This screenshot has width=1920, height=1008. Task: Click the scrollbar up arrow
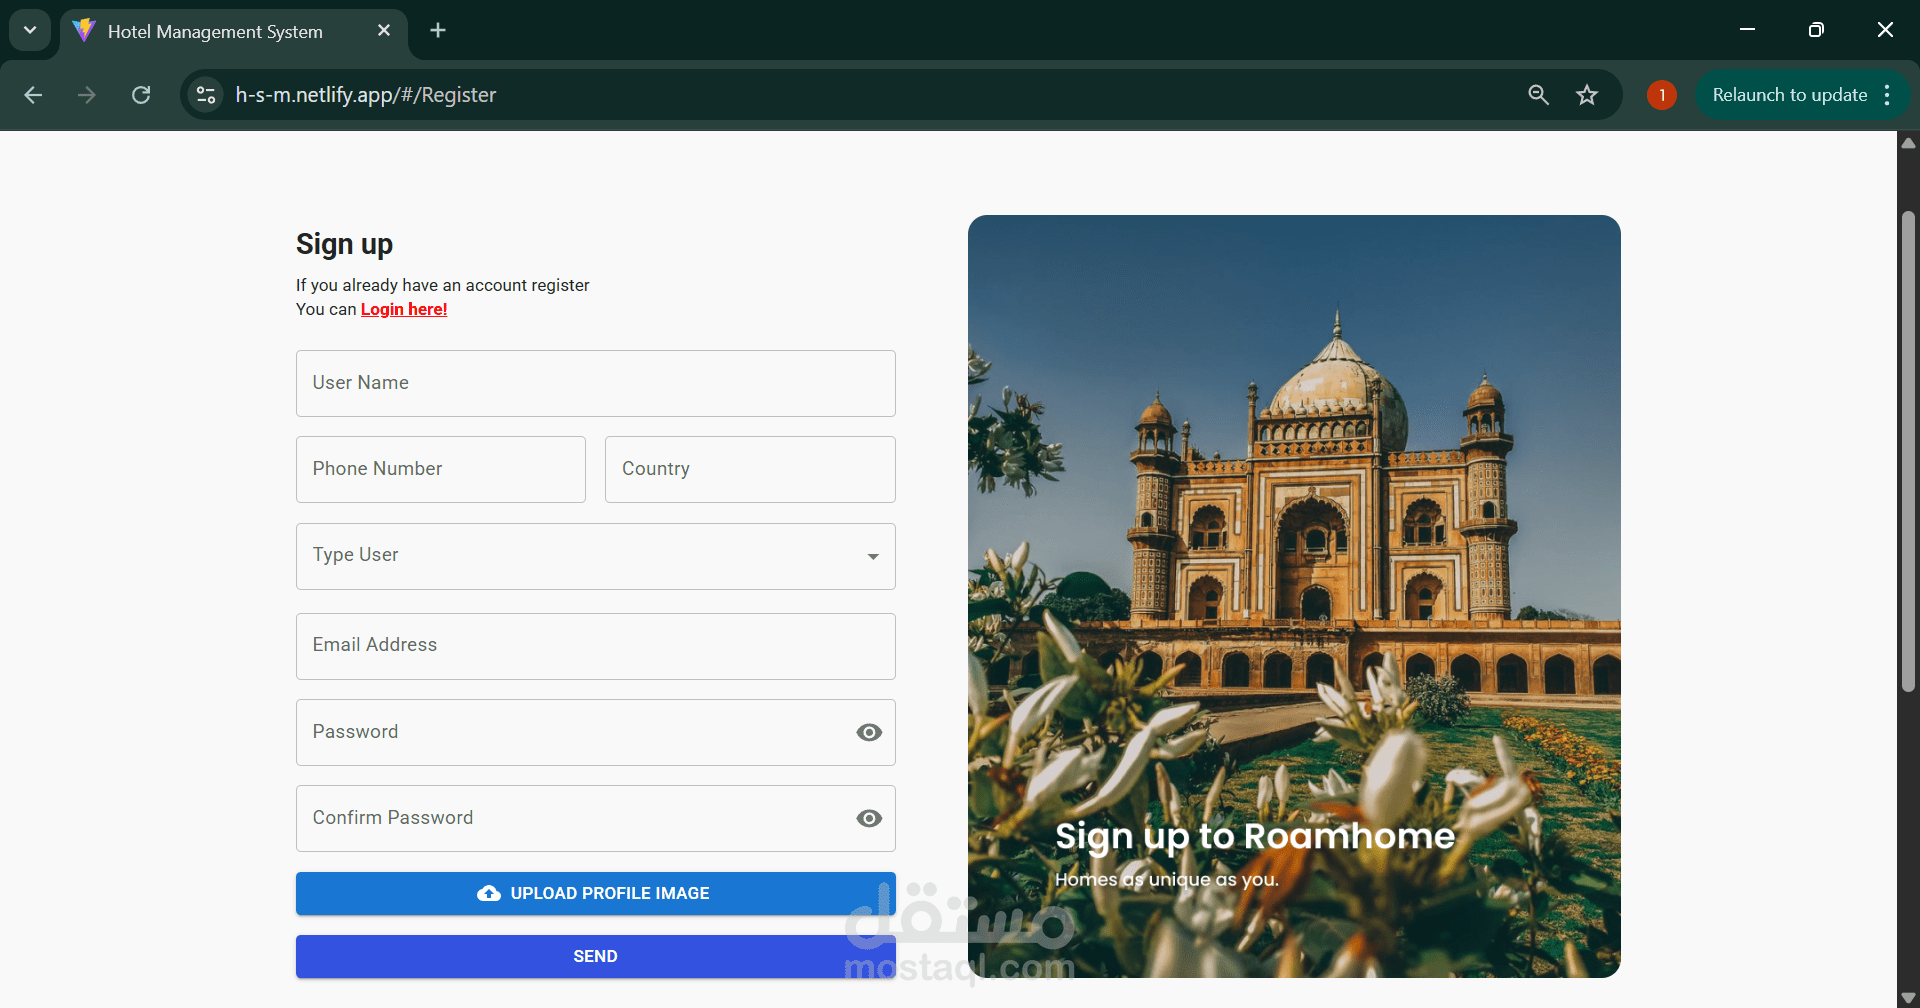1908,143
